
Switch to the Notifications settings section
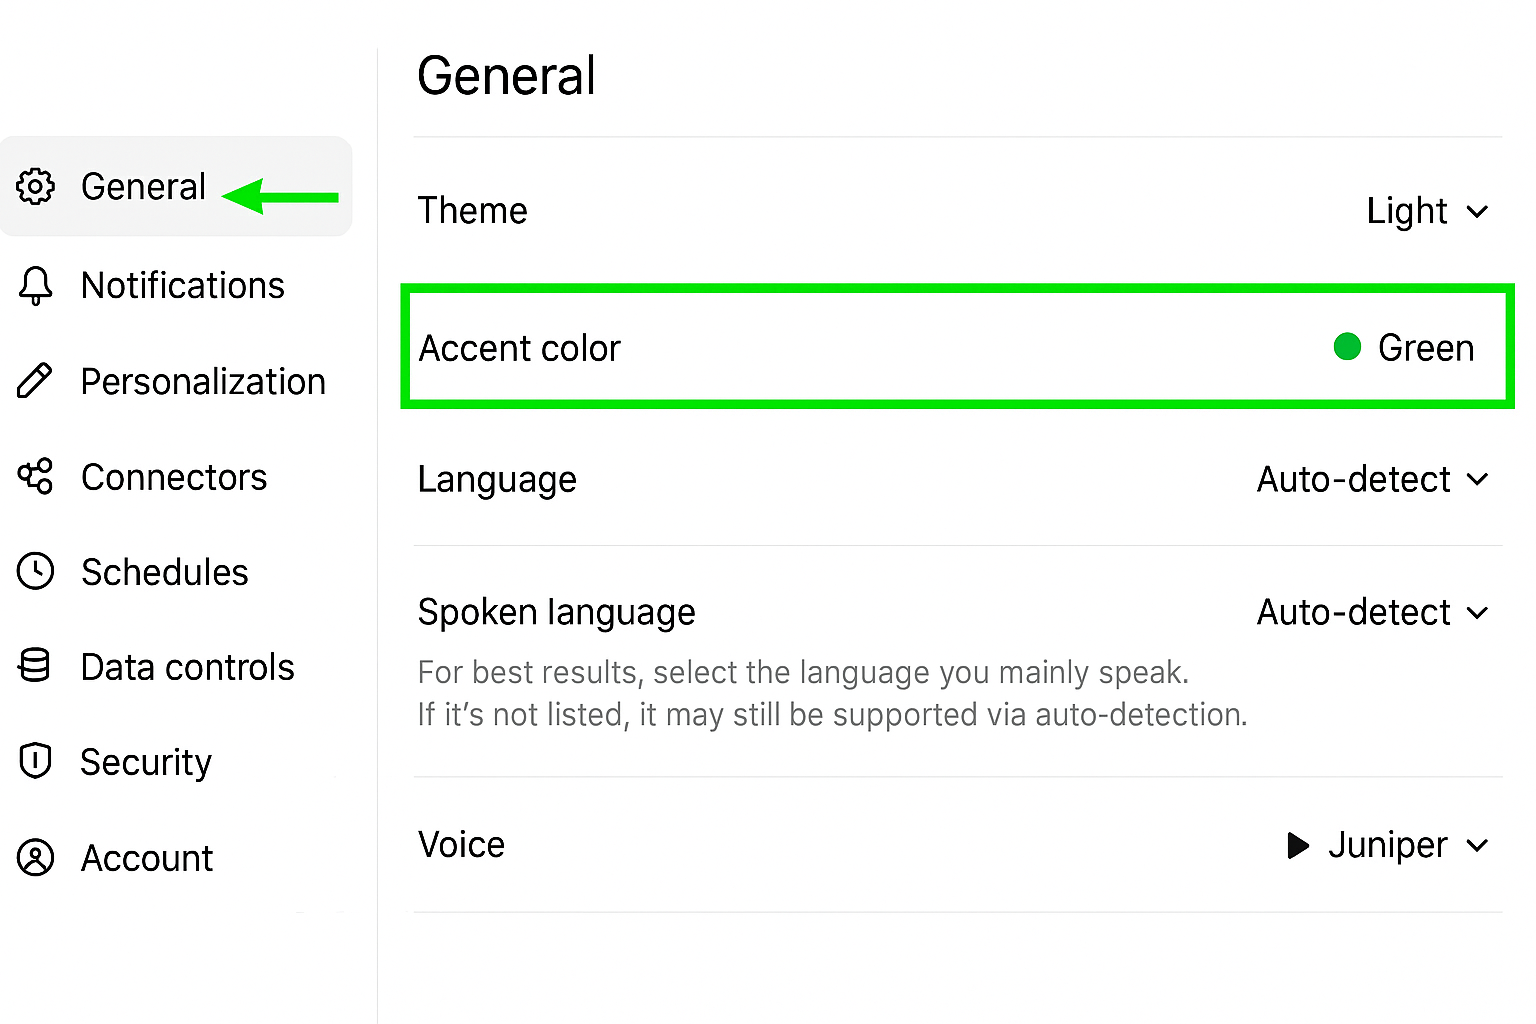coord(182,285)
